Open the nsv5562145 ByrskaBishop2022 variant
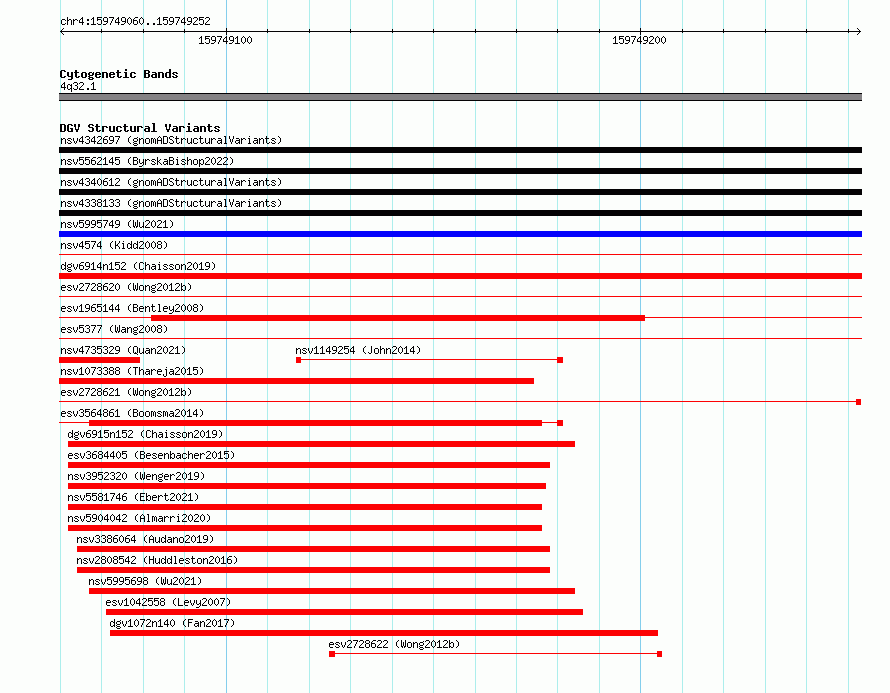The width and height of the screenshot is (890, 693). click(x=147, y=161)
